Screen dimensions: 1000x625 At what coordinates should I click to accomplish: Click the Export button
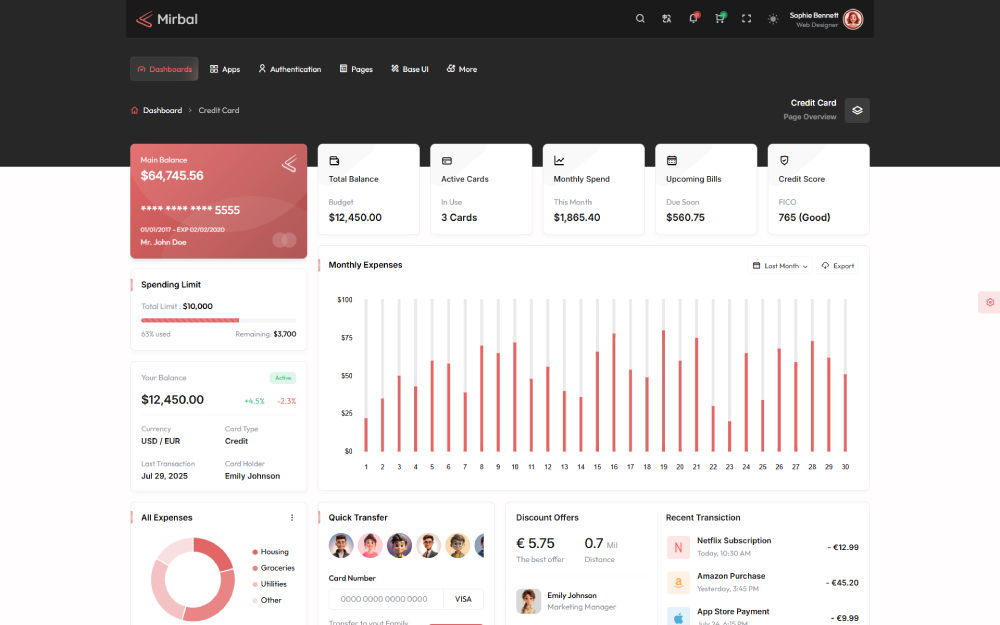838,266
